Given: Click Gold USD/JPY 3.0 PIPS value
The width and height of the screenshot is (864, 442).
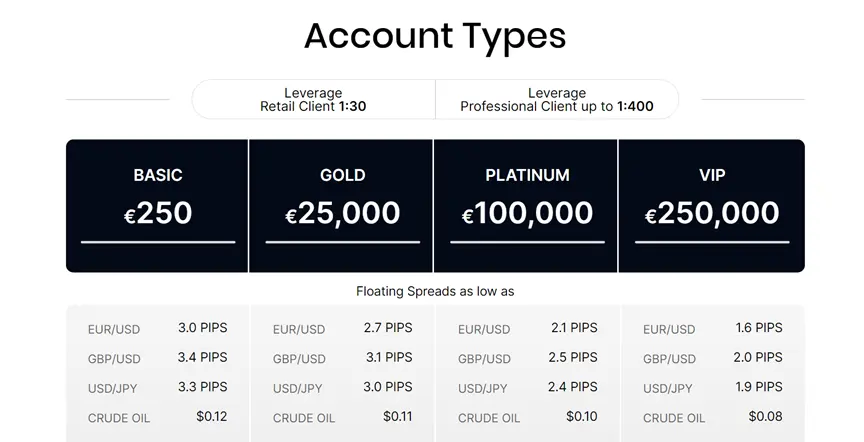Looking at the screenshot, I should tap(387, 387).
